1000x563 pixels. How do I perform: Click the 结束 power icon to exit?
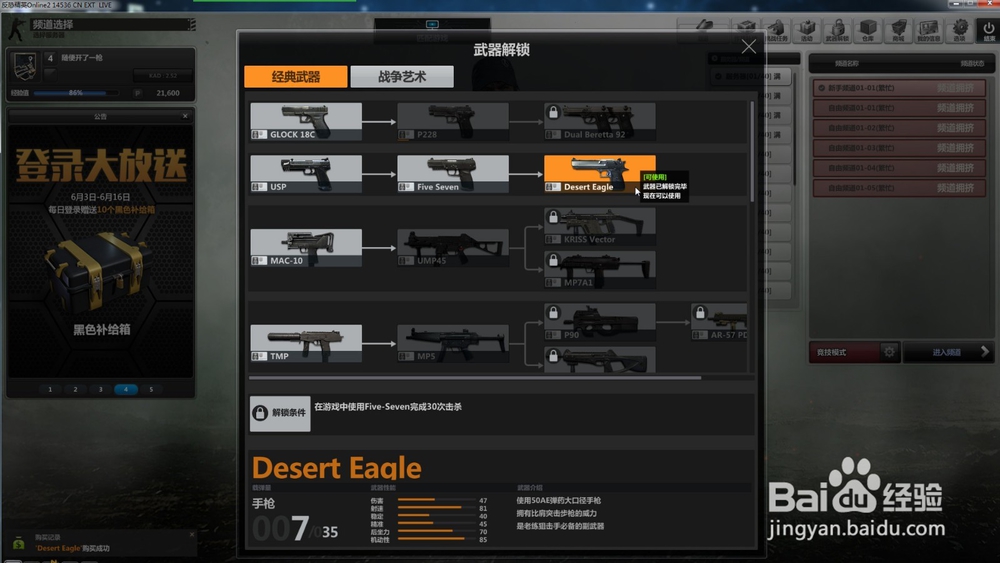[989, 30]
